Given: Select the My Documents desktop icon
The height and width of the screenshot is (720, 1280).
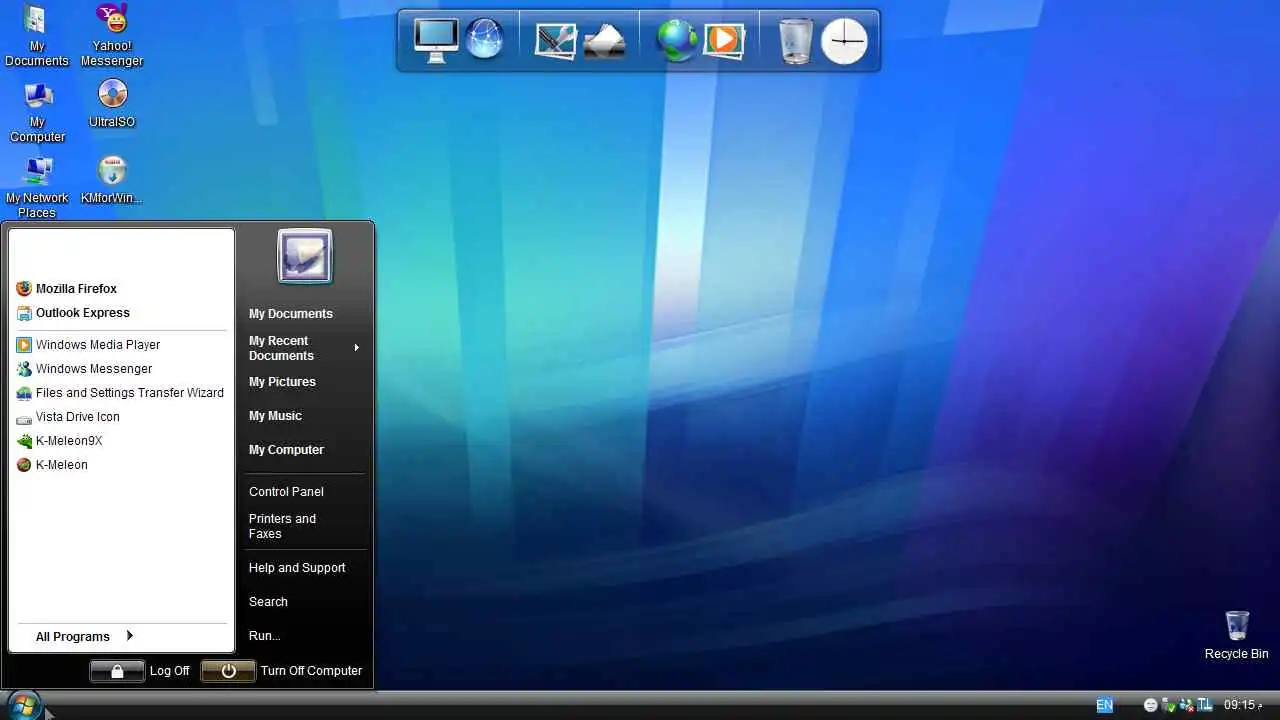Looking at the screenshot, I should pyautogui.click(x=37, y=36).
